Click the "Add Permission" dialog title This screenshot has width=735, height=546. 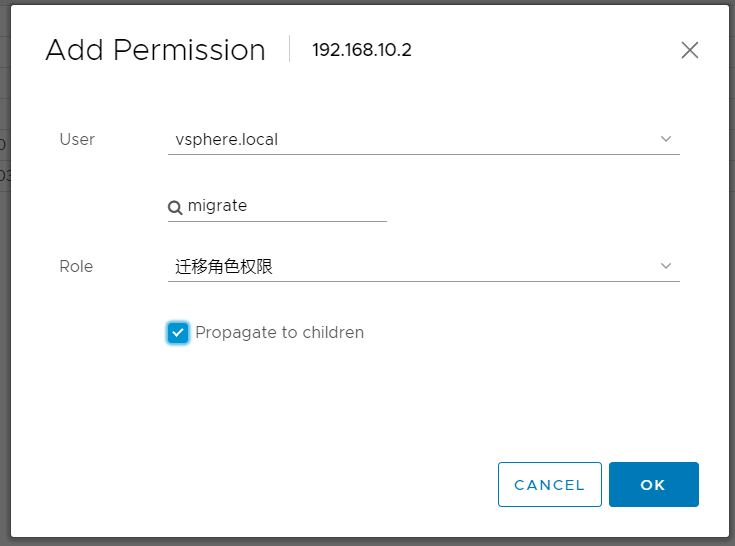pos(155,50)
